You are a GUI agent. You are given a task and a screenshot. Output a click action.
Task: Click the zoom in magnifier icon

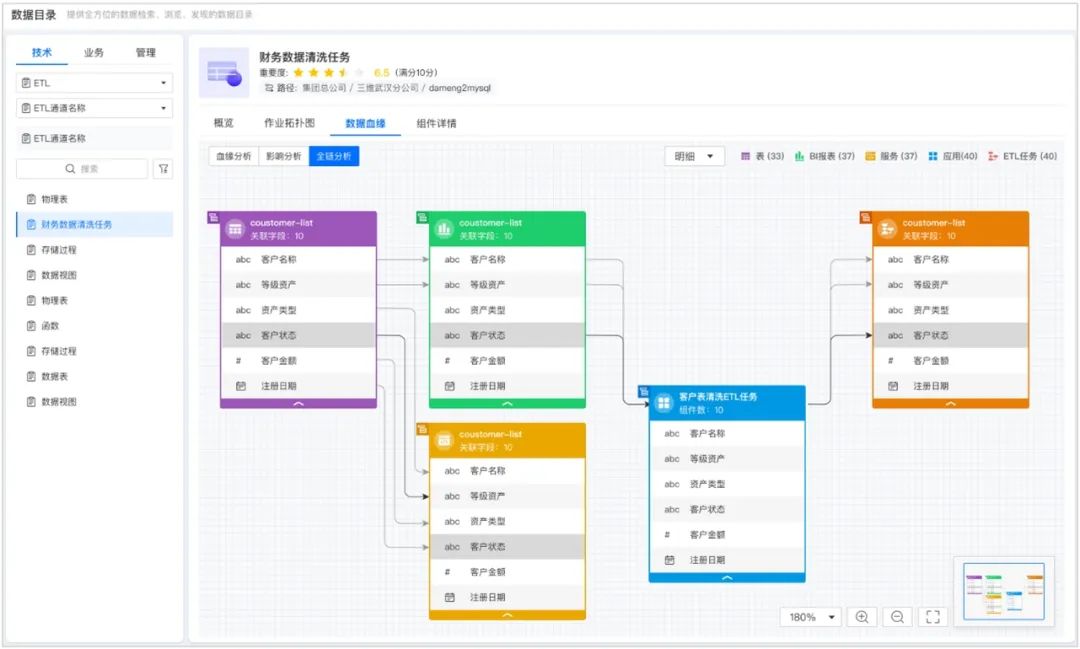[862, 617]
